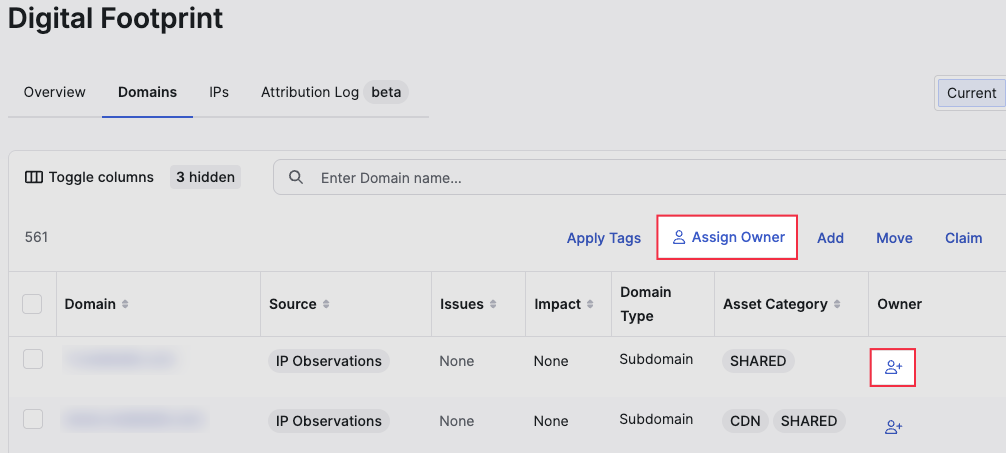This screenshot has height=453, width=1006.
Task: Check the CDN SHARED row checkbox
Action: point(33,419)
